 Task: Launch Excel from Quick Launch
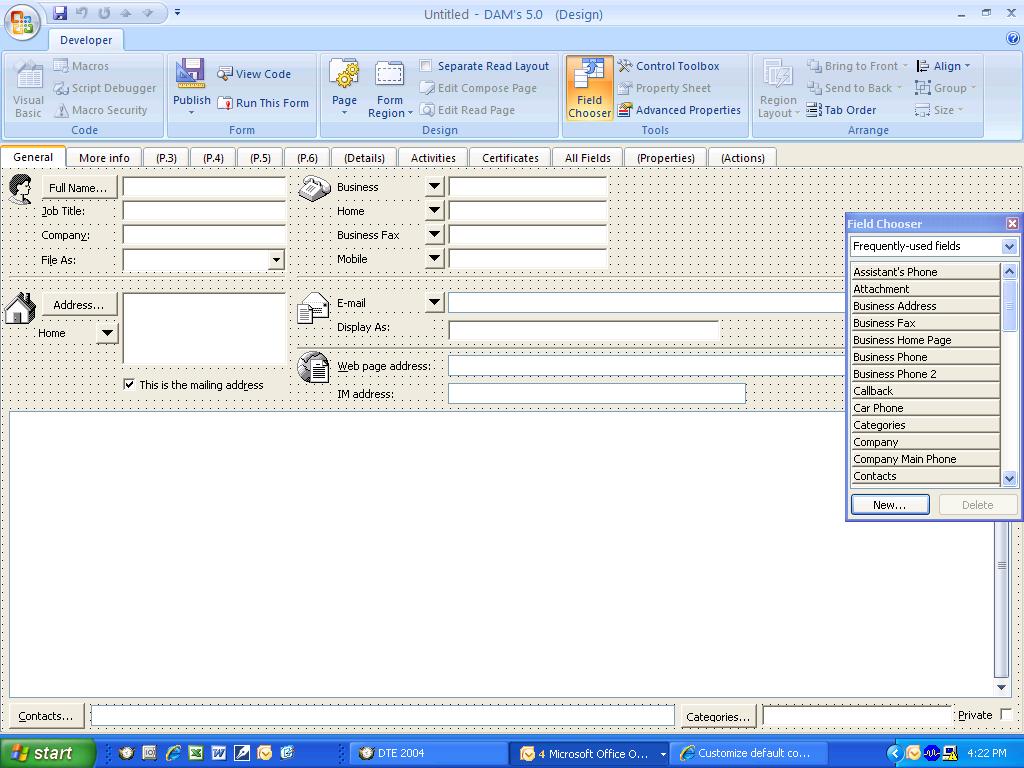pyautogui.click(x=195, y=753)
